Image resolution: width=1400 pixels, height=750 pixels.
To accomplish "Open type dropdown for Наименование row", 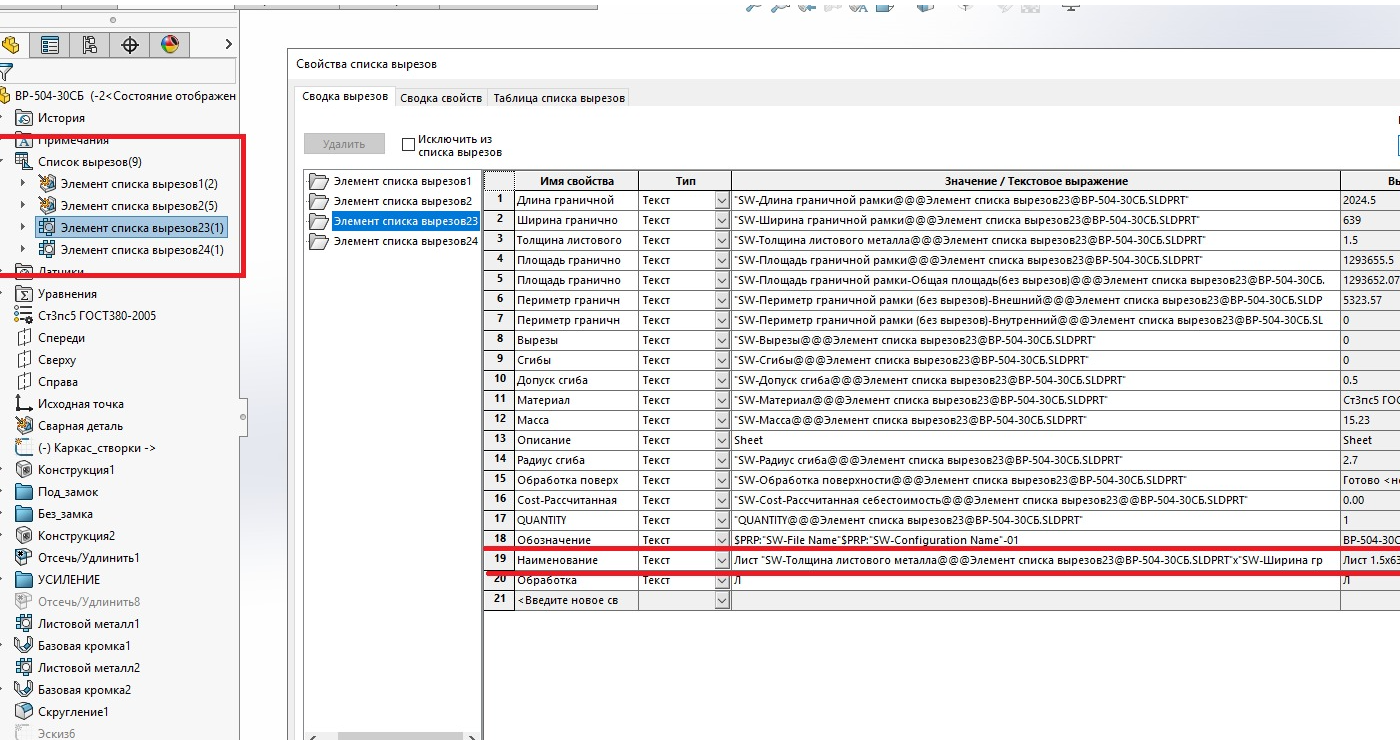I will click(723, 560).
